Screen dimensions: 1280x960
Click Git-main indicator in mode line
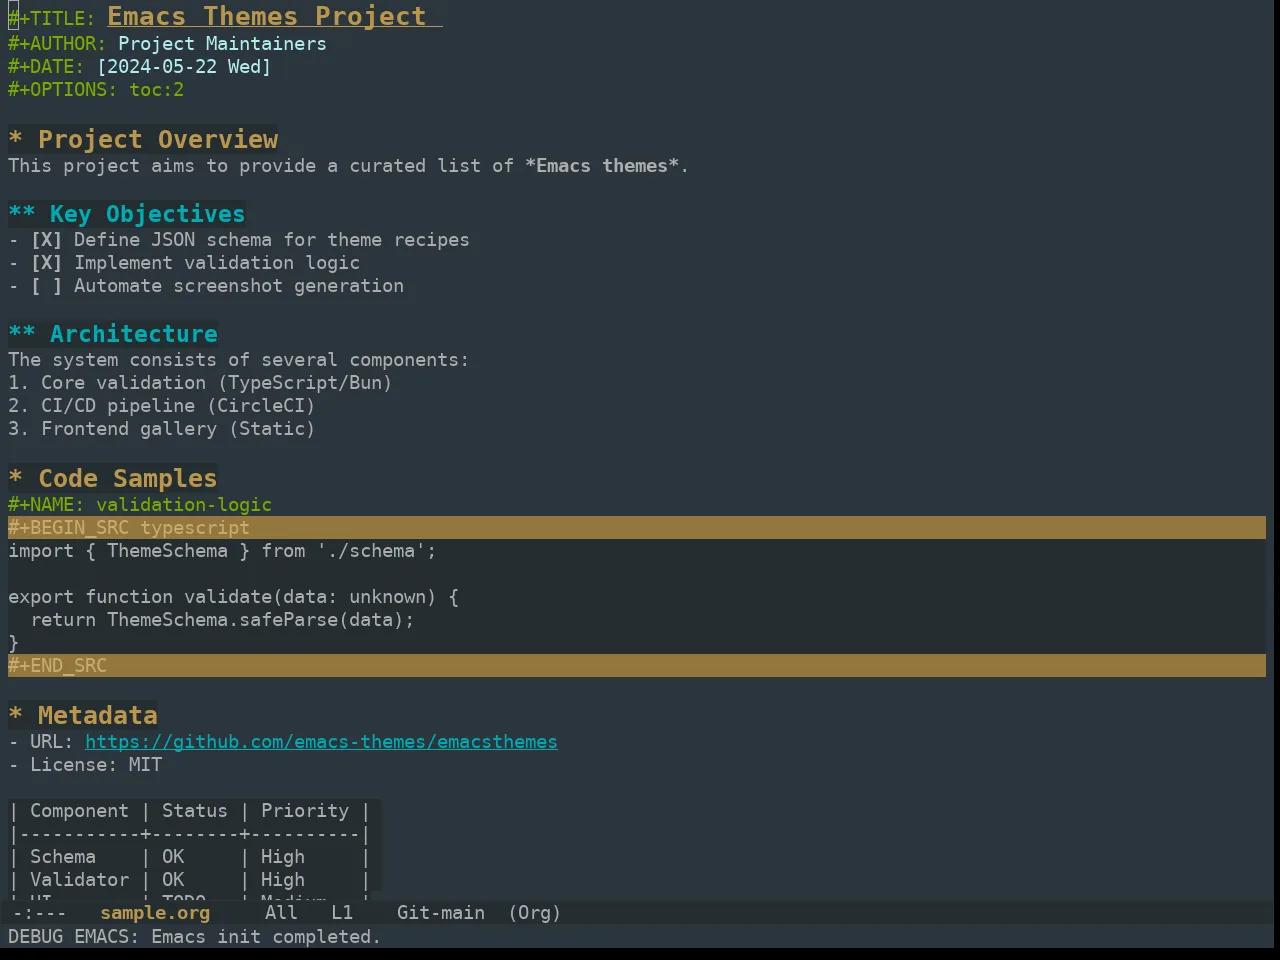click(441, 913)
